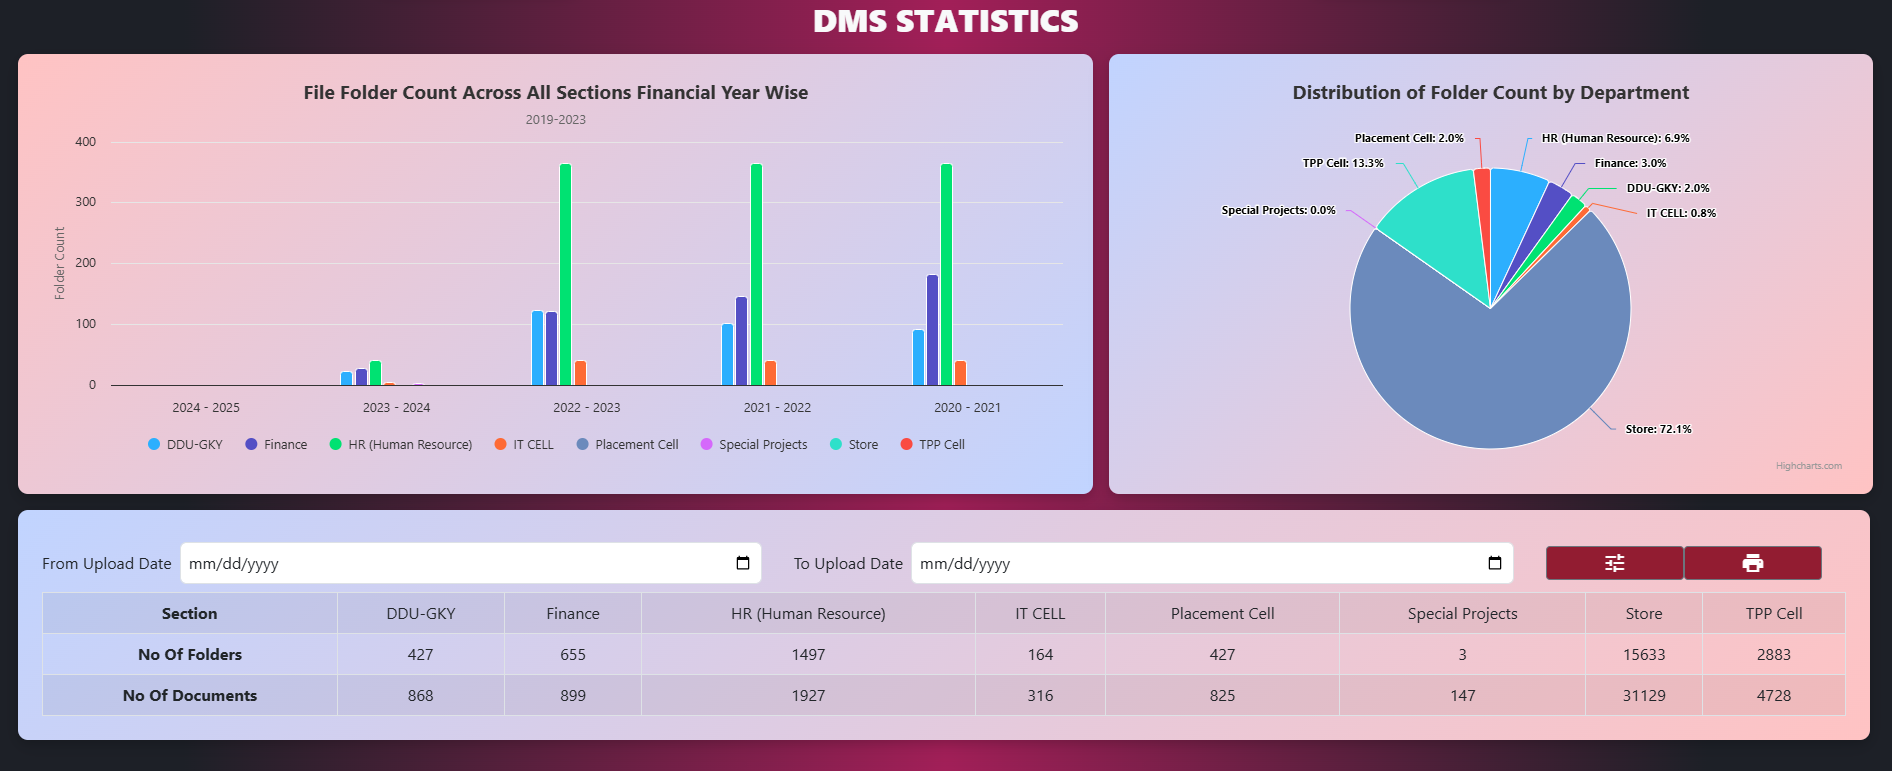Toggle Finance series in chart legend

(x=276, y=445)
